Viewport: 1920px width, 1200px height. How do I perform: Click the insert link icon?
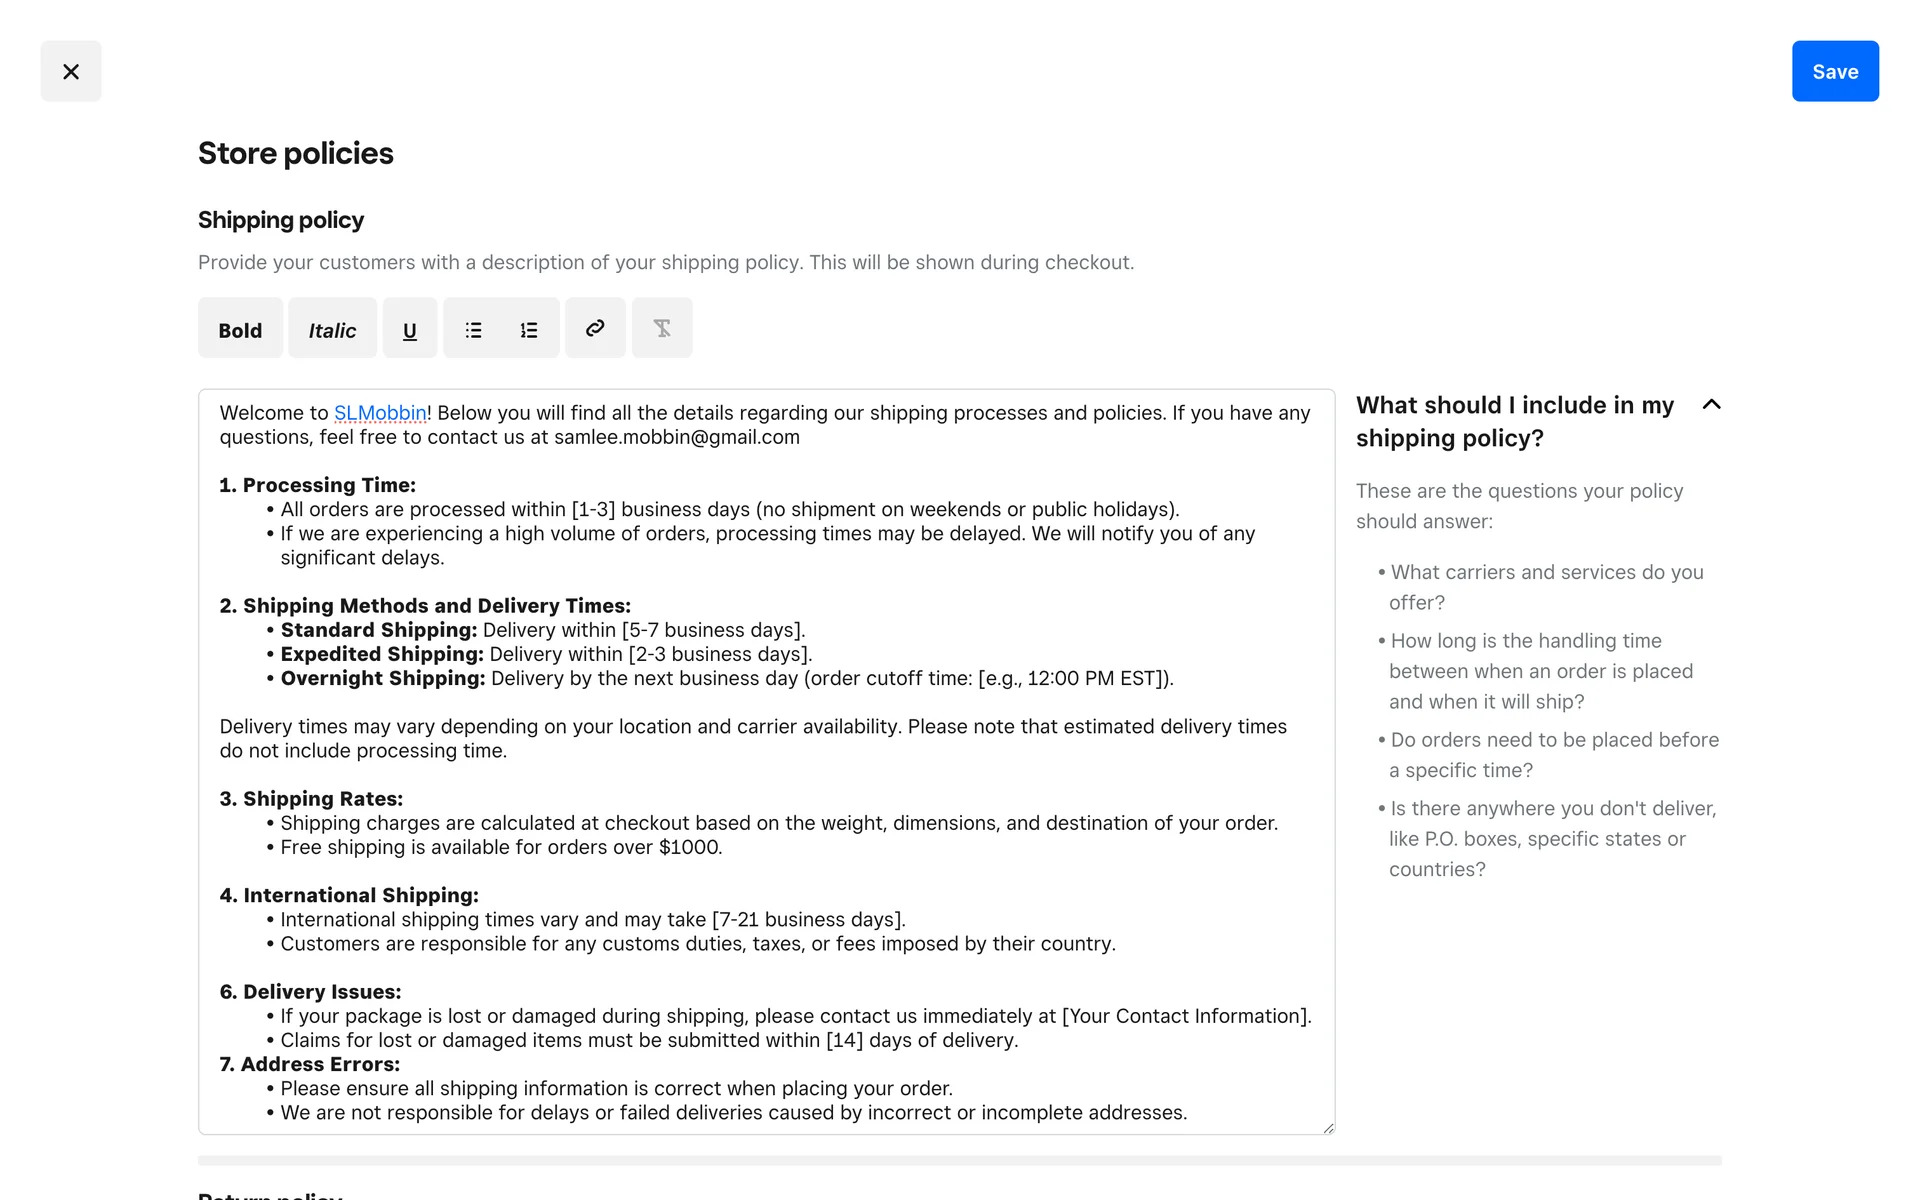coord(595,328)
